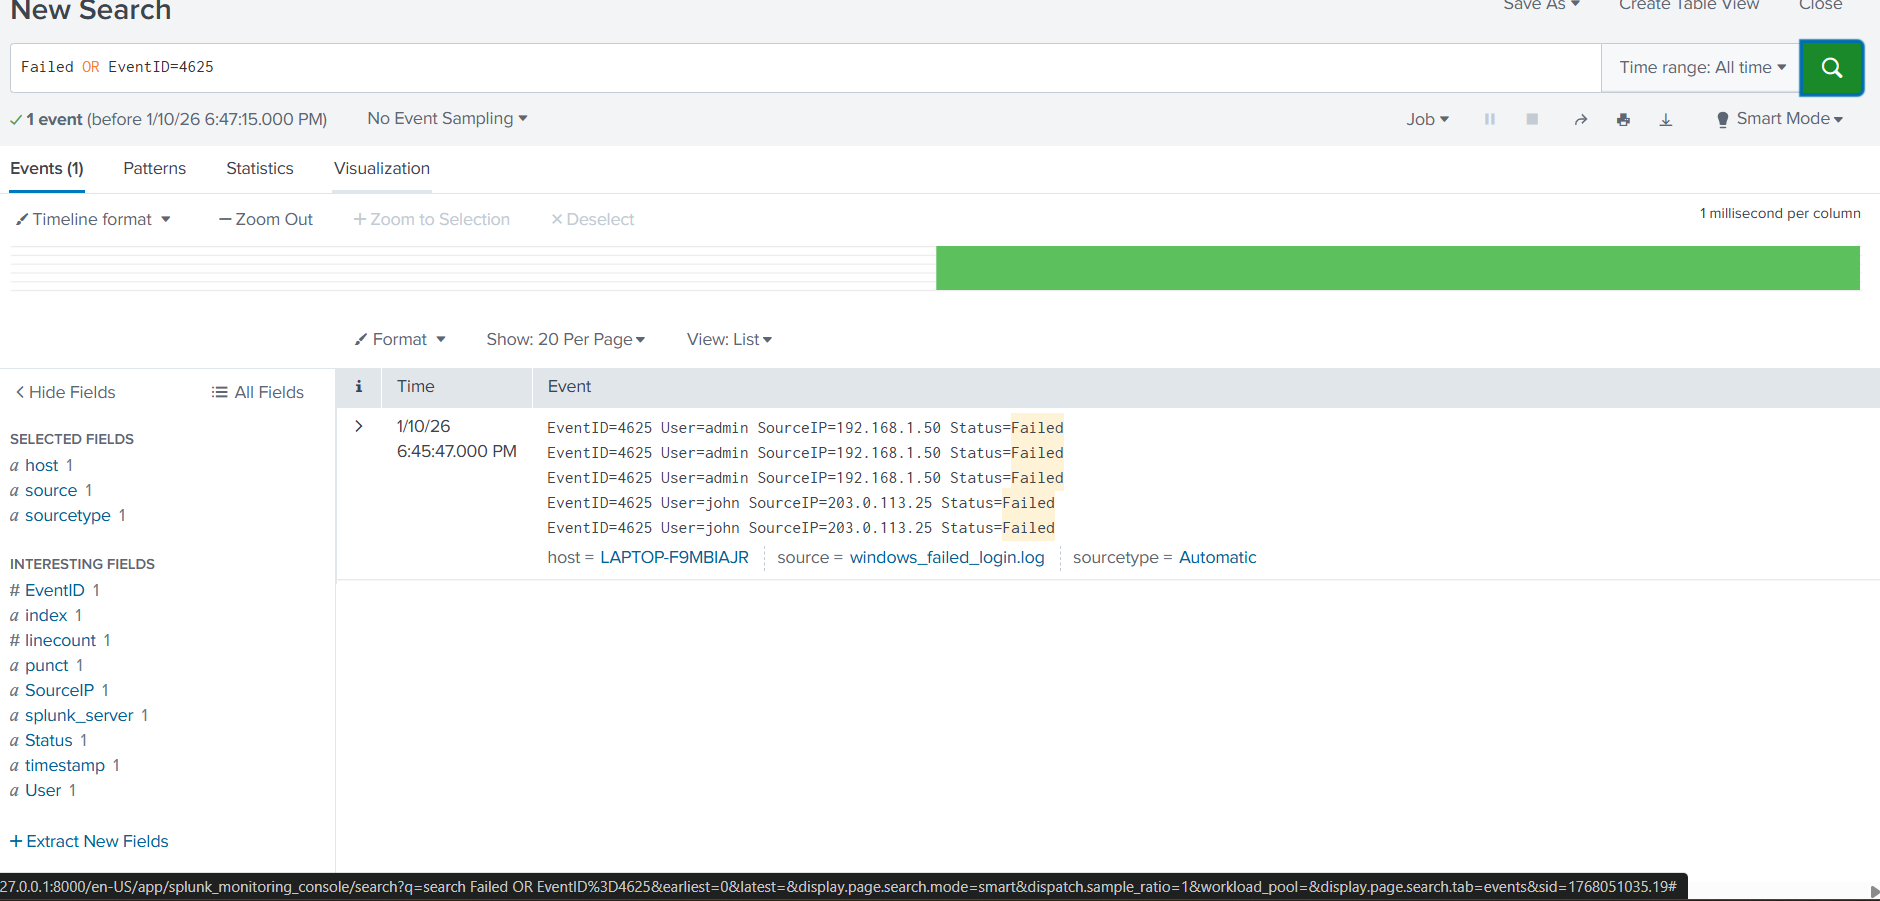Switch to the Statistics tab

(x=260, y=168)
